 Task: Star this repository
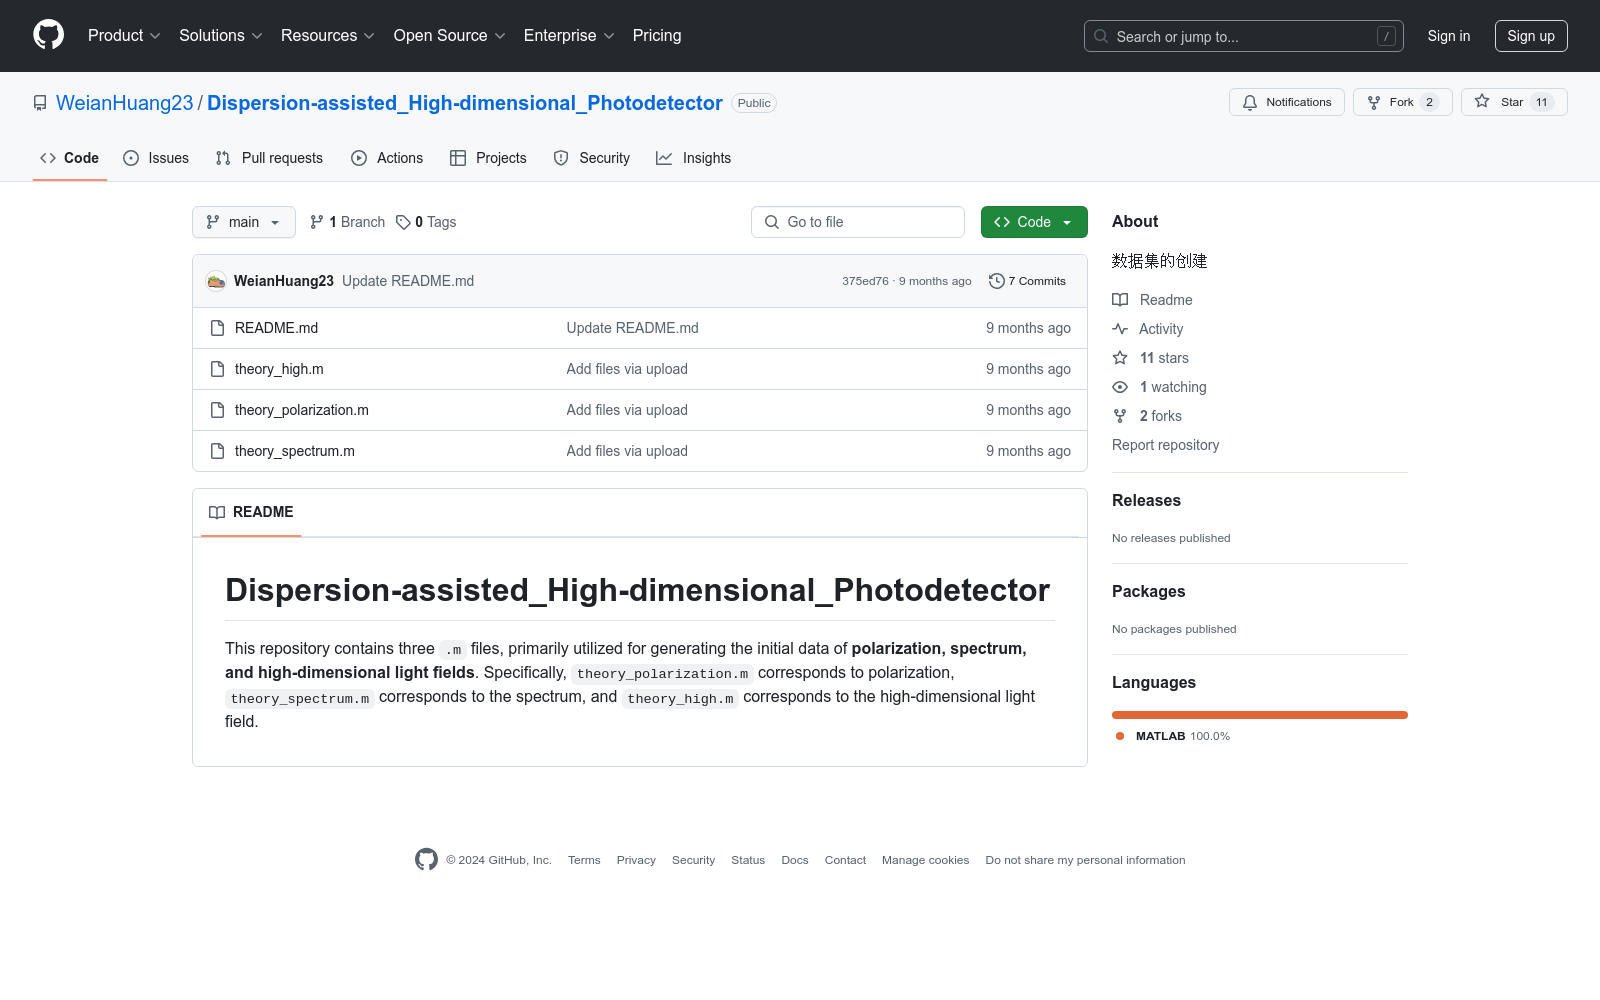tap(1514, 102)
